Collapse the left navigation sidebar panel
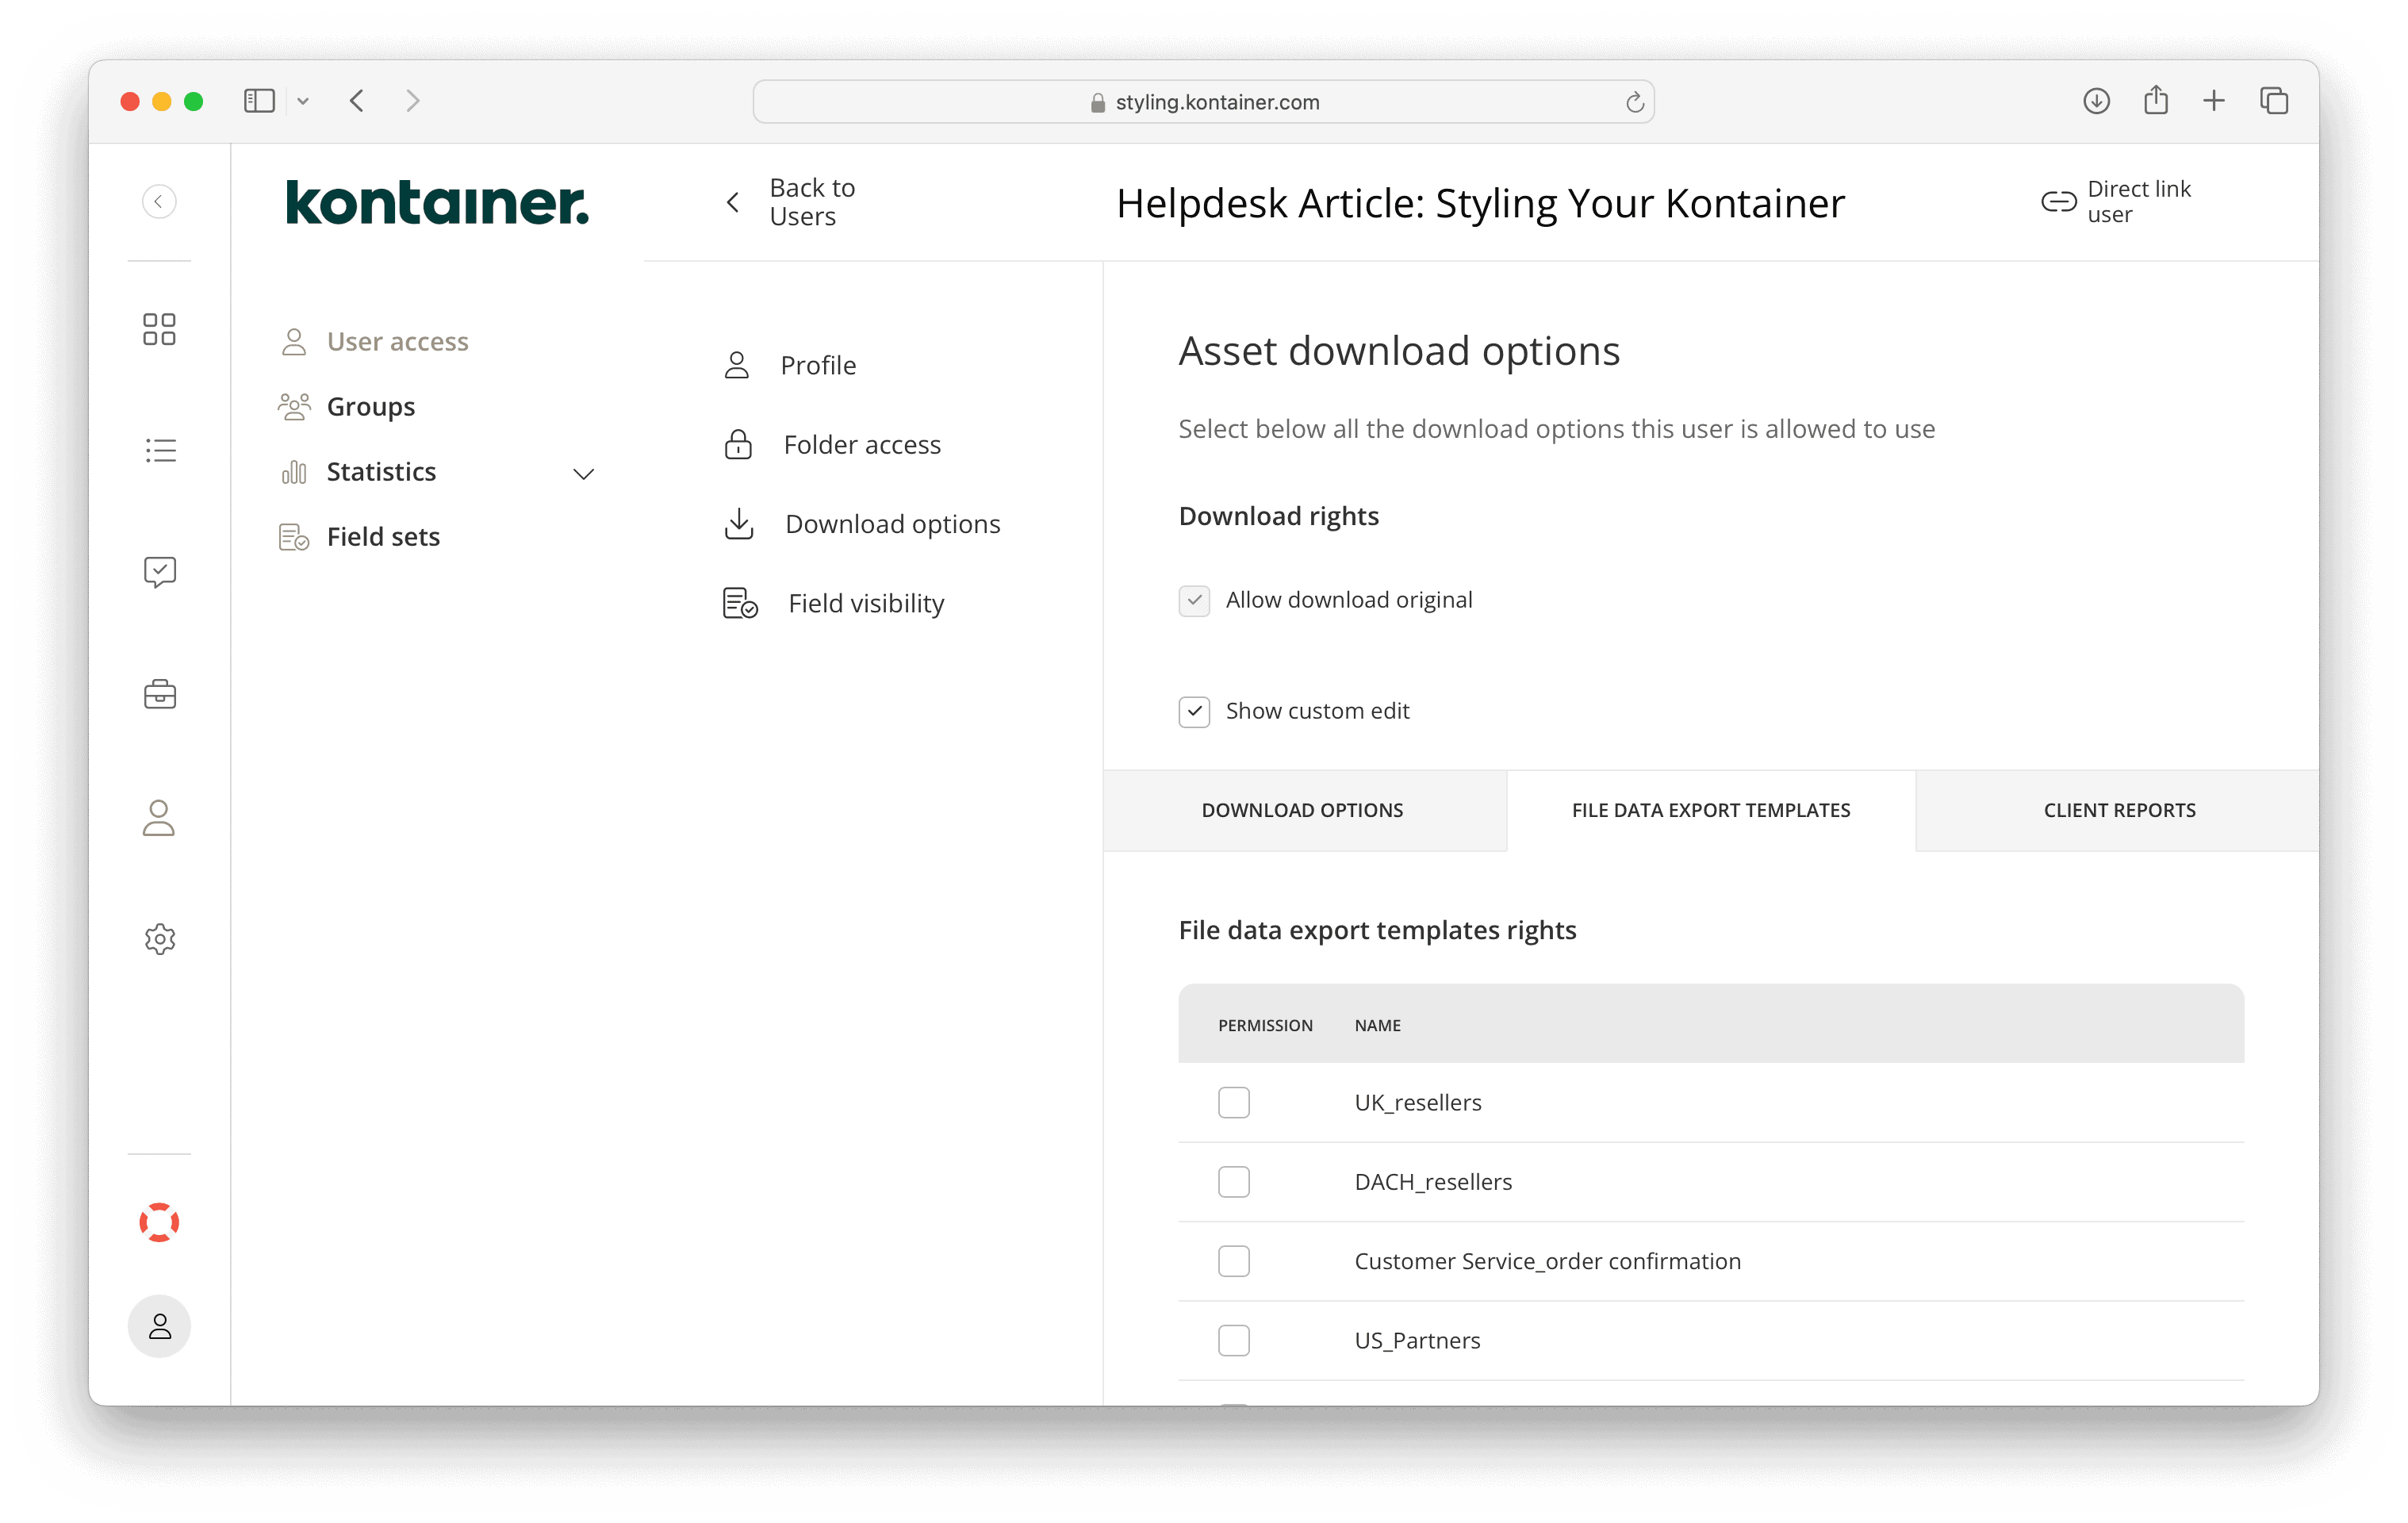2408x1523 pixels. coord(159,200)
